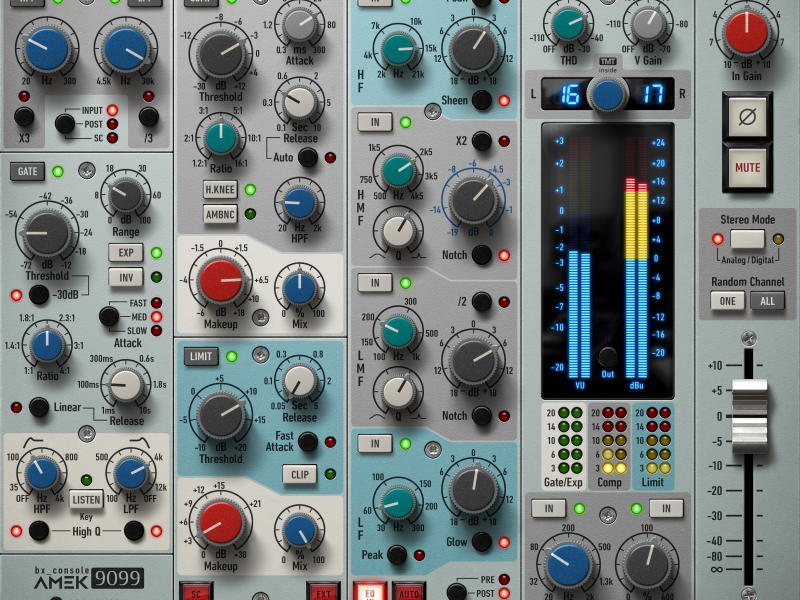800x600 pixels.
Task: Click the sidechain LPF Hz knob
Action: coord(131,473)
